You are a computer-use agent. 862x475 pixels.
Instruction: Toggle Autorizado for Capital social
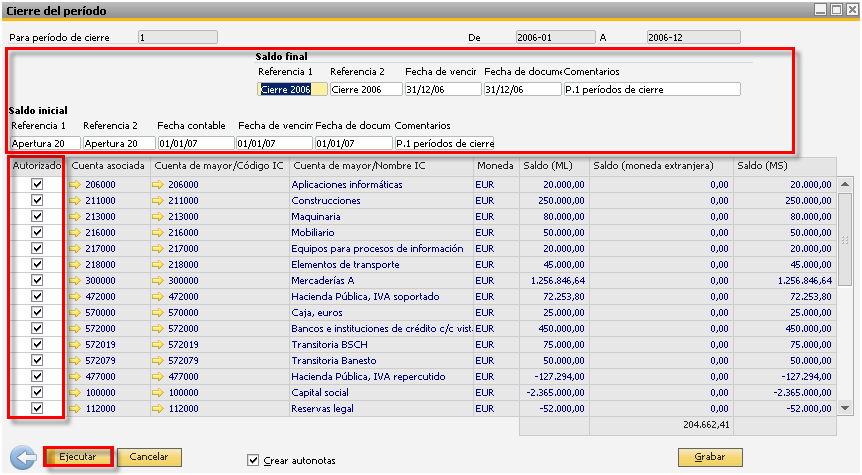[x=37, y=392]
